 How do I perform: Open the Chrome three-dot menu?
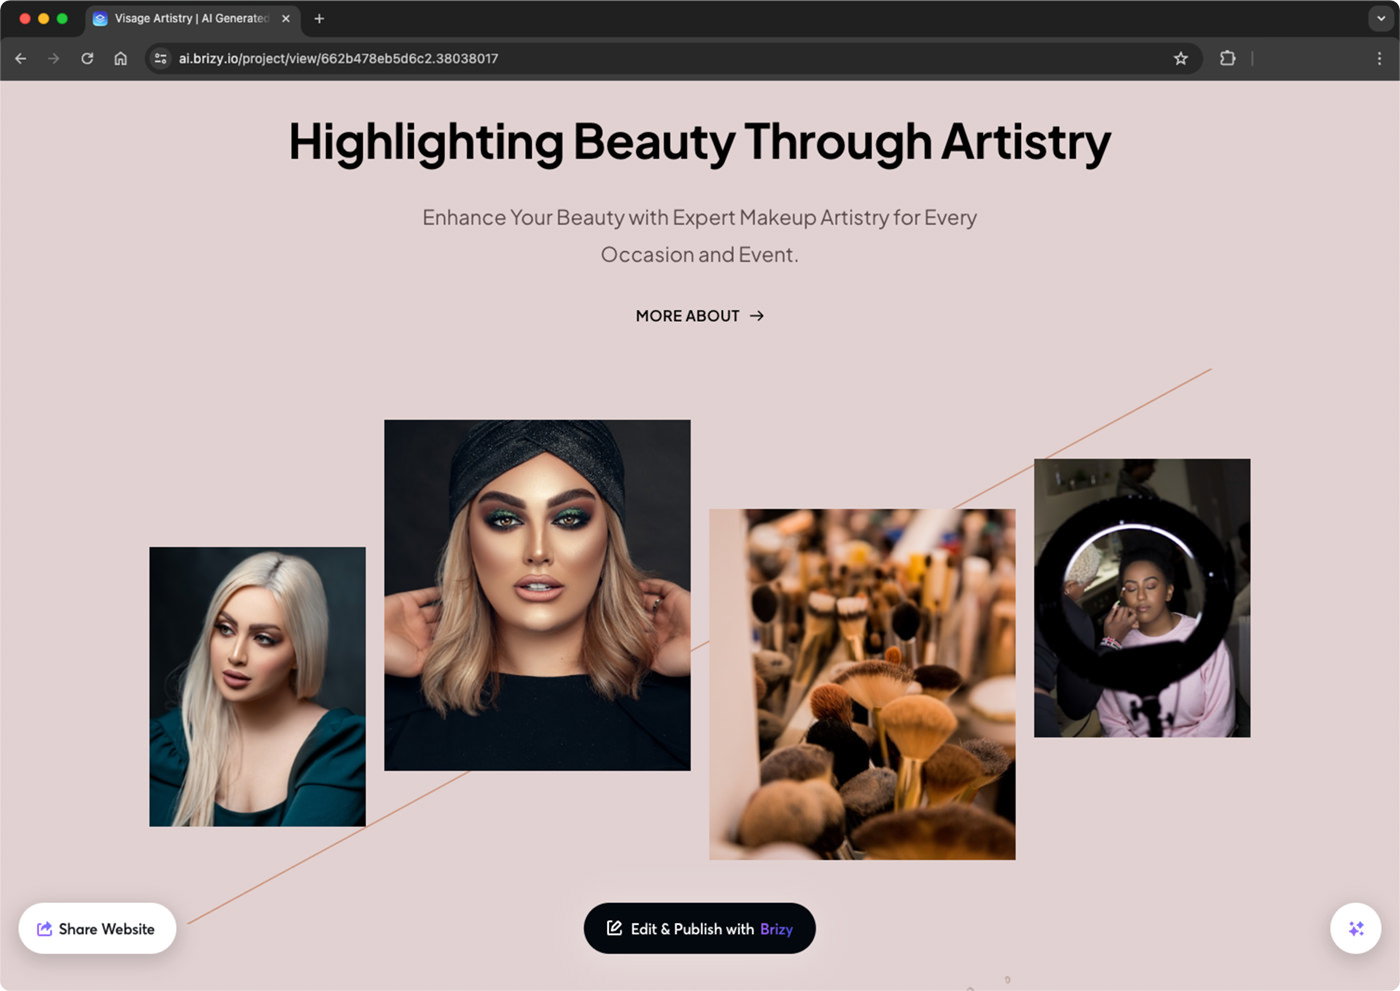[1379, 58]
